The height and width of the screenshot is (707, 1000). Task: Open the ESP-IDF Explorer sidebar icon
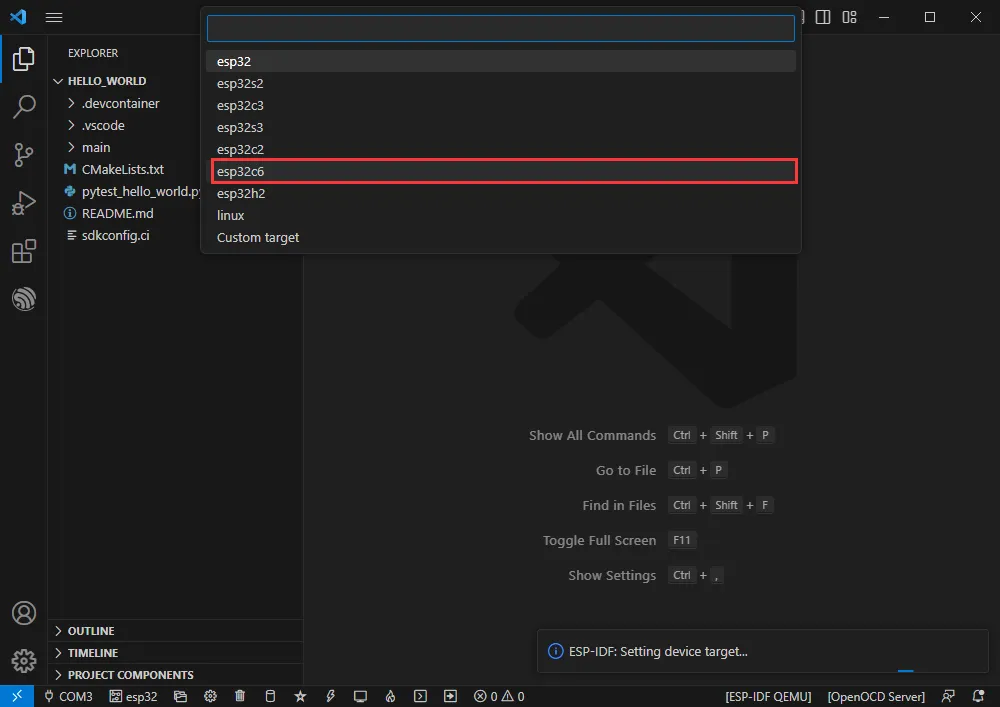(24, 299)
